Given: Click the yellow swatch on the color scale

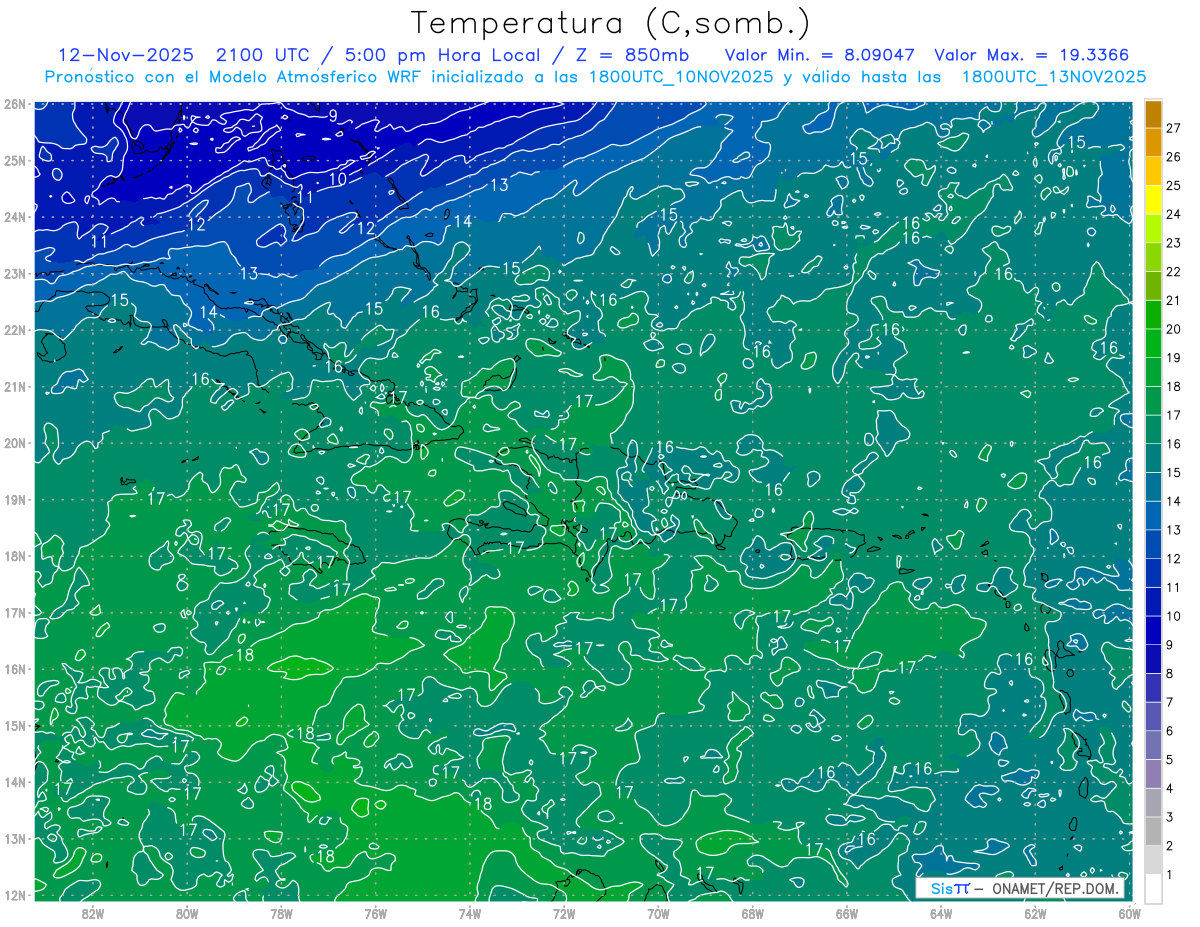Looking at the screenshot, I should tap(1153, 200).
